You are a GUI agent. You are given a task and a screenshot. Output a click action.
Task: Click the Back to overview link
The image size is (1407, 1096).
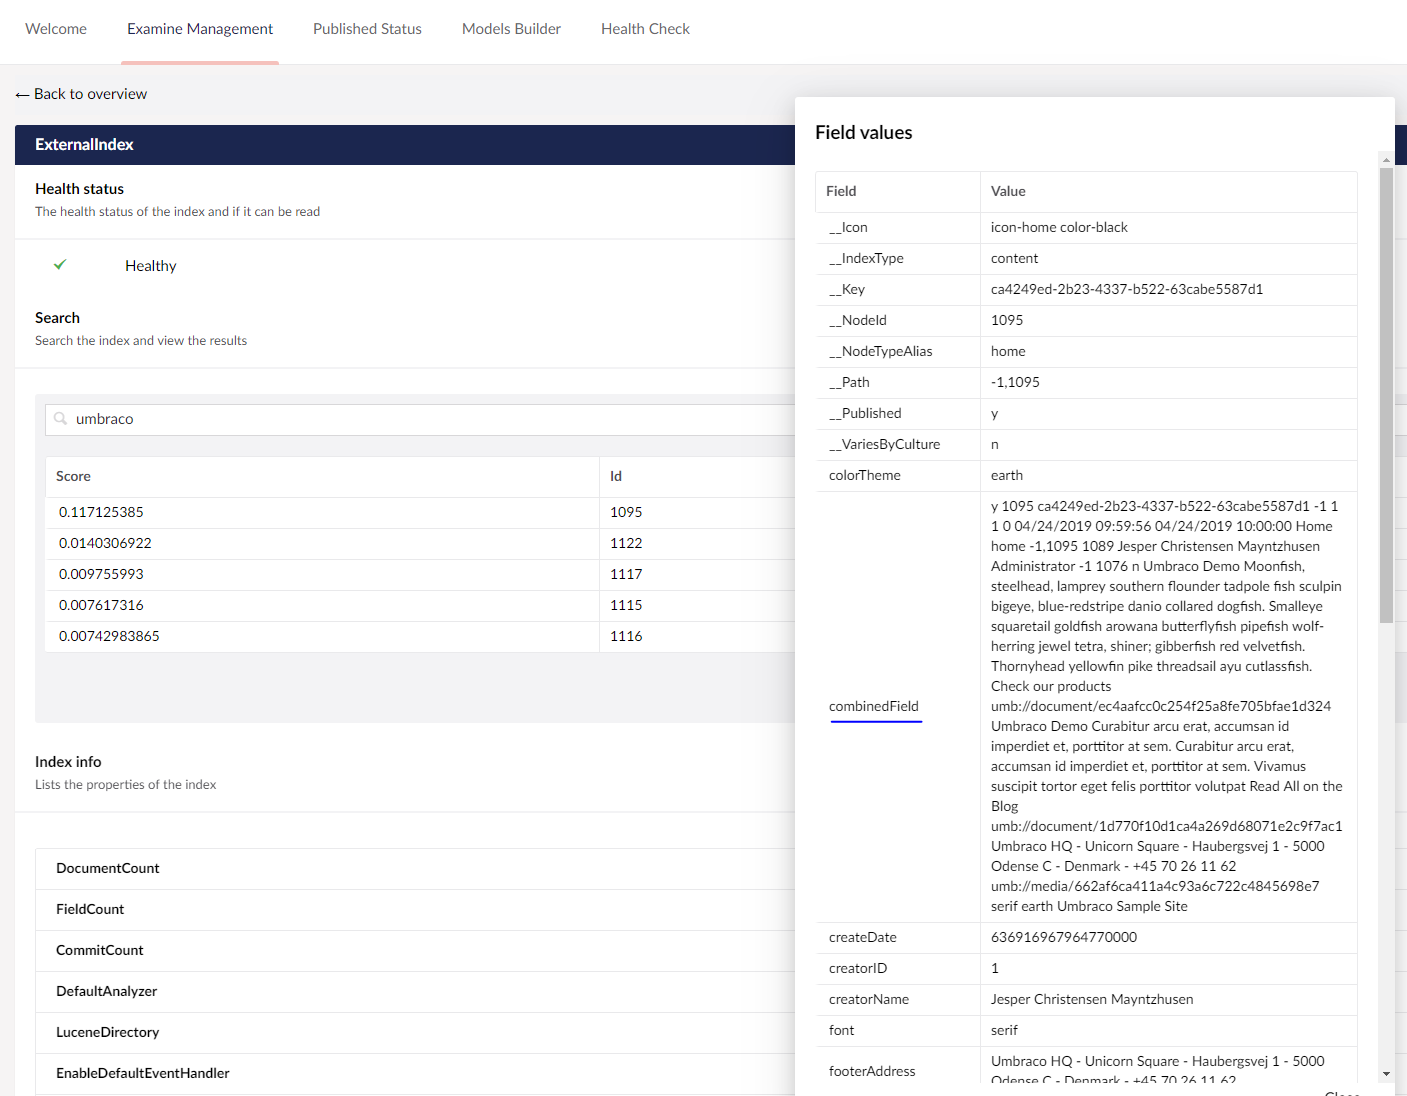[90, 94]
